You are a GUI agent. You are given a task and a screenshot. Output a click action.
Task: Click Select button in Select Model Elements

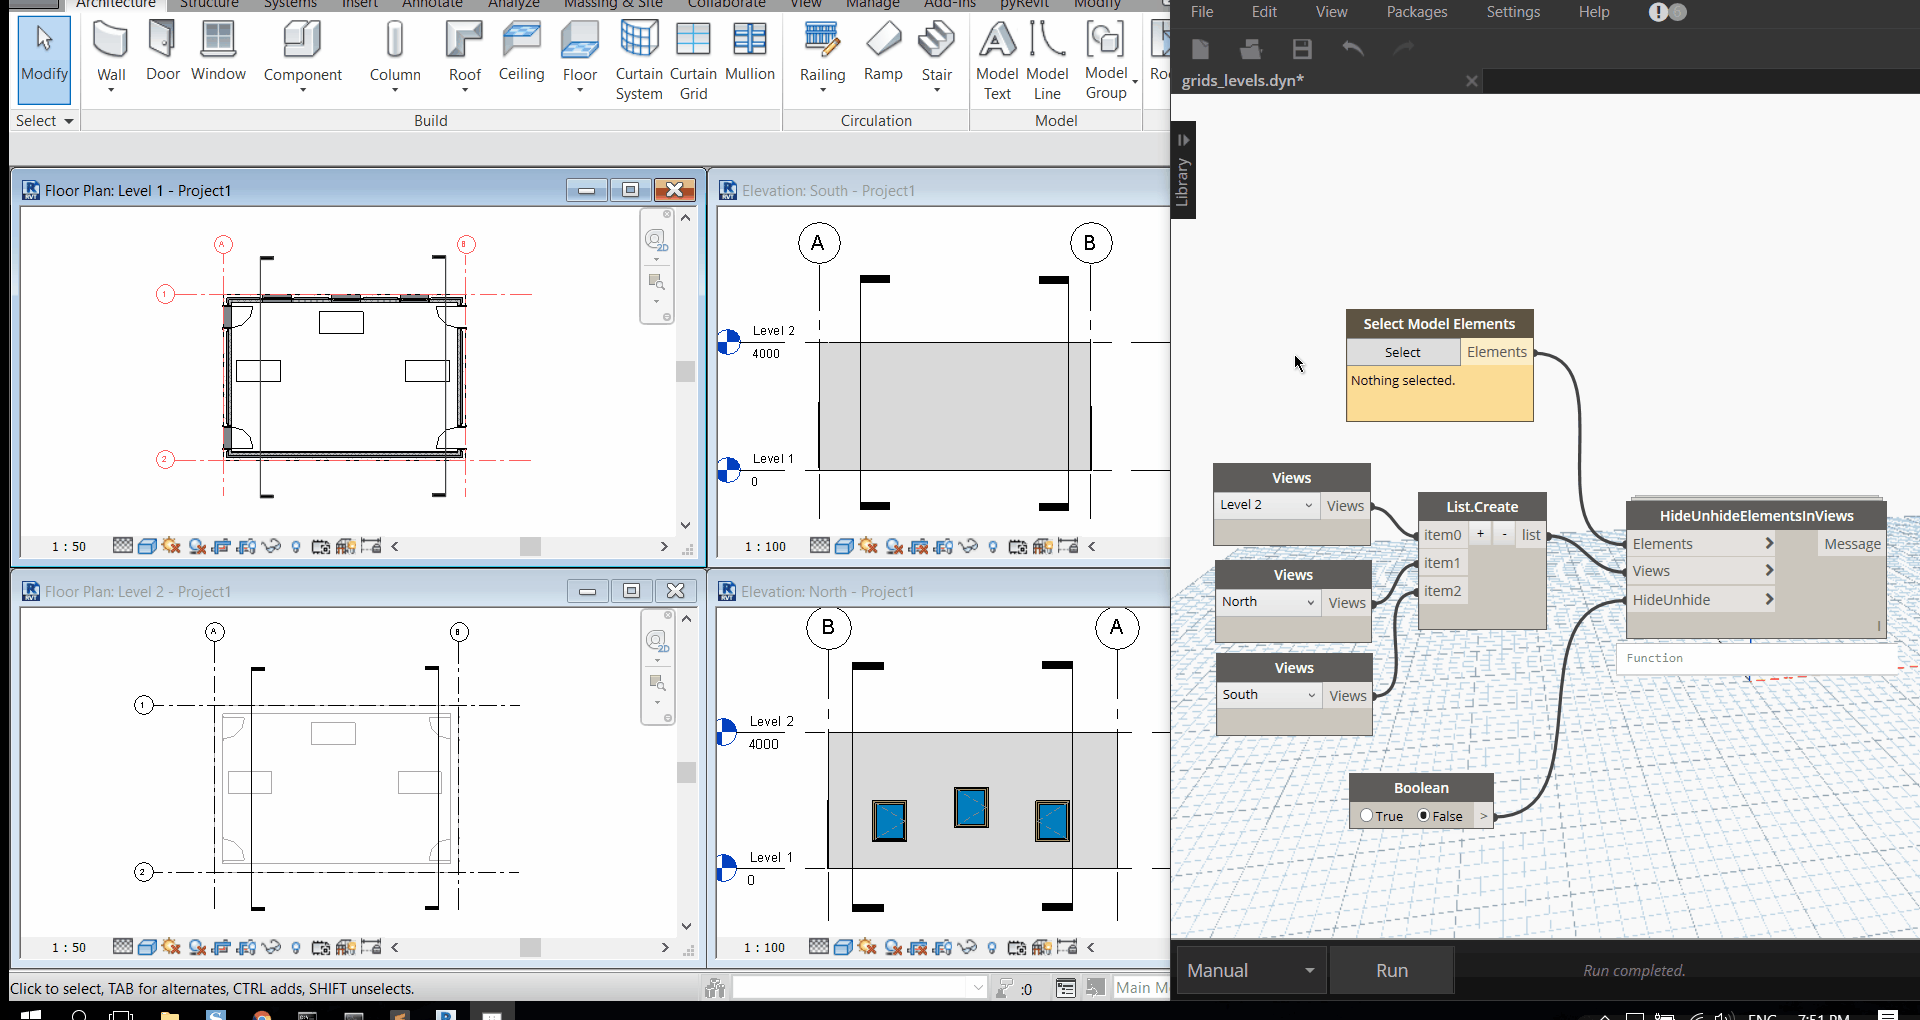pos(1402,352)
